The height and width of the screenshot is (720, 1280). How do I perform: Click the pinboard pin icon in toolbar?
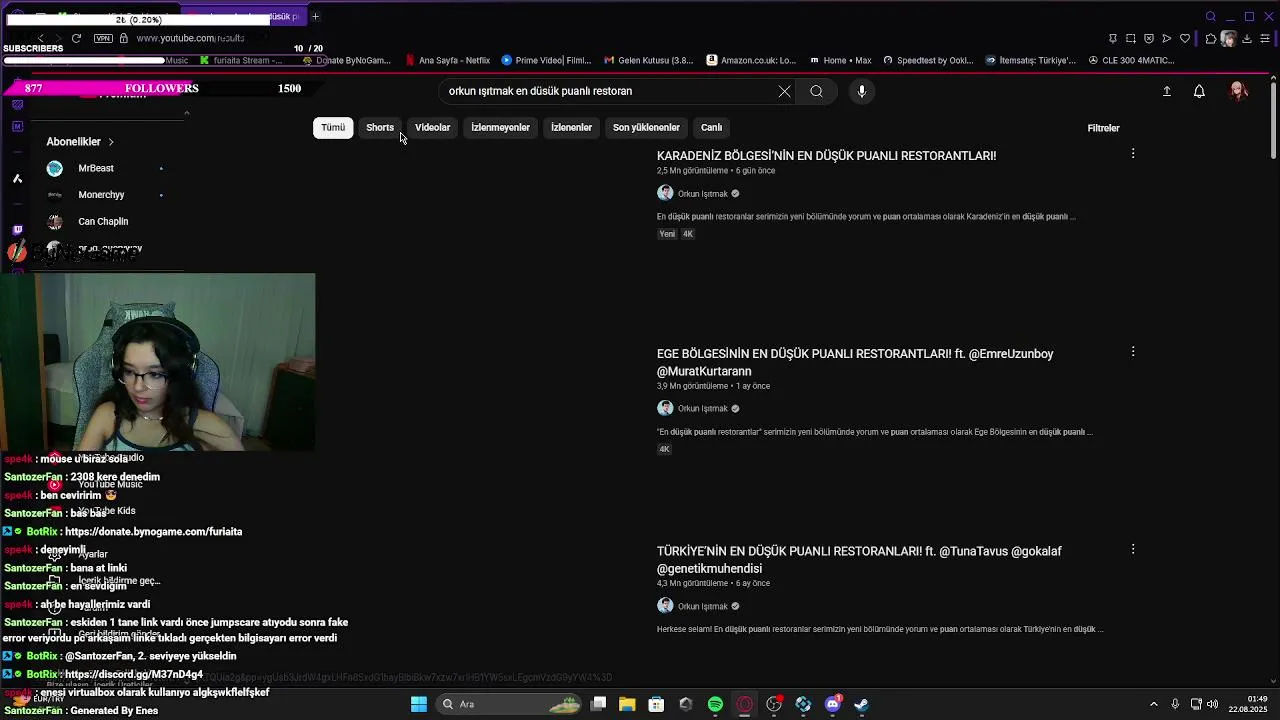[1113, 38]
